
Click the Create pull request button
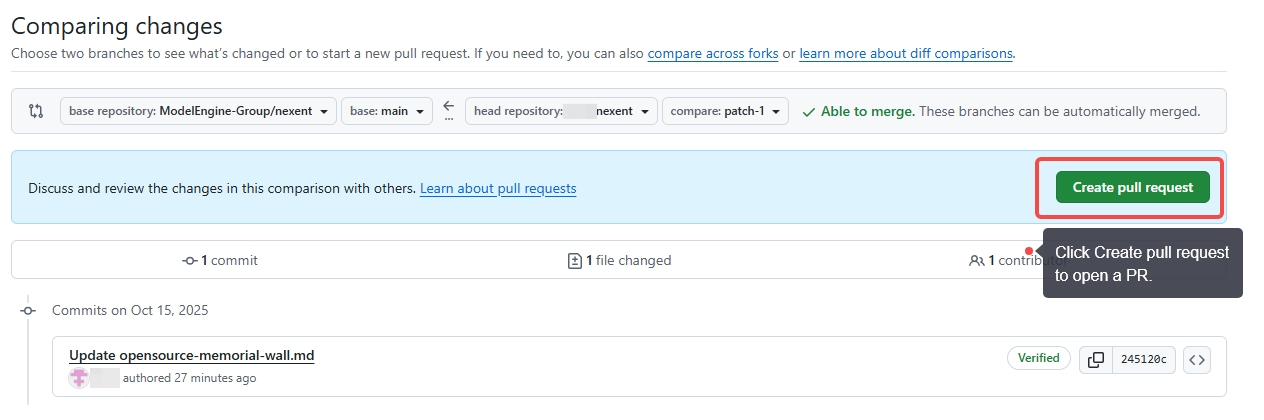[1132, 187]
